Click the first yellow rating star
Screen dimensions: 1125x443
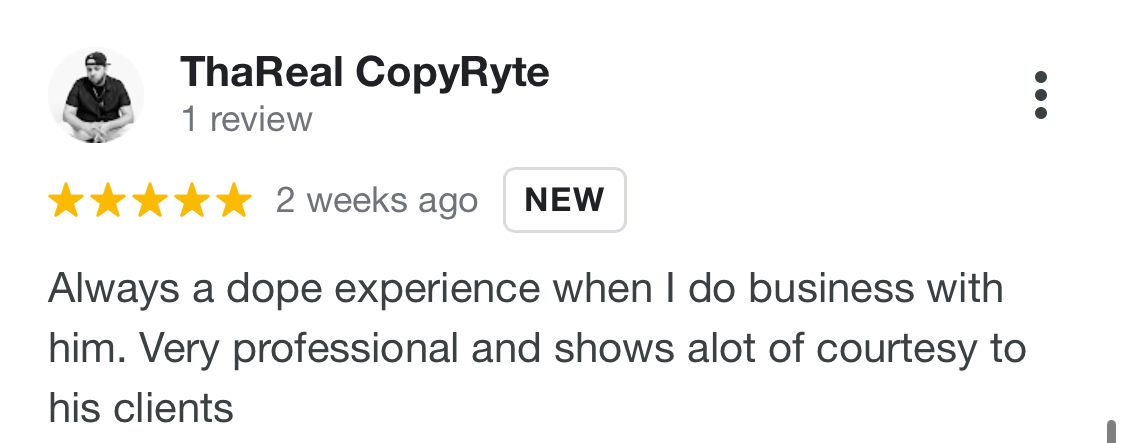click(x=66, y=201)
